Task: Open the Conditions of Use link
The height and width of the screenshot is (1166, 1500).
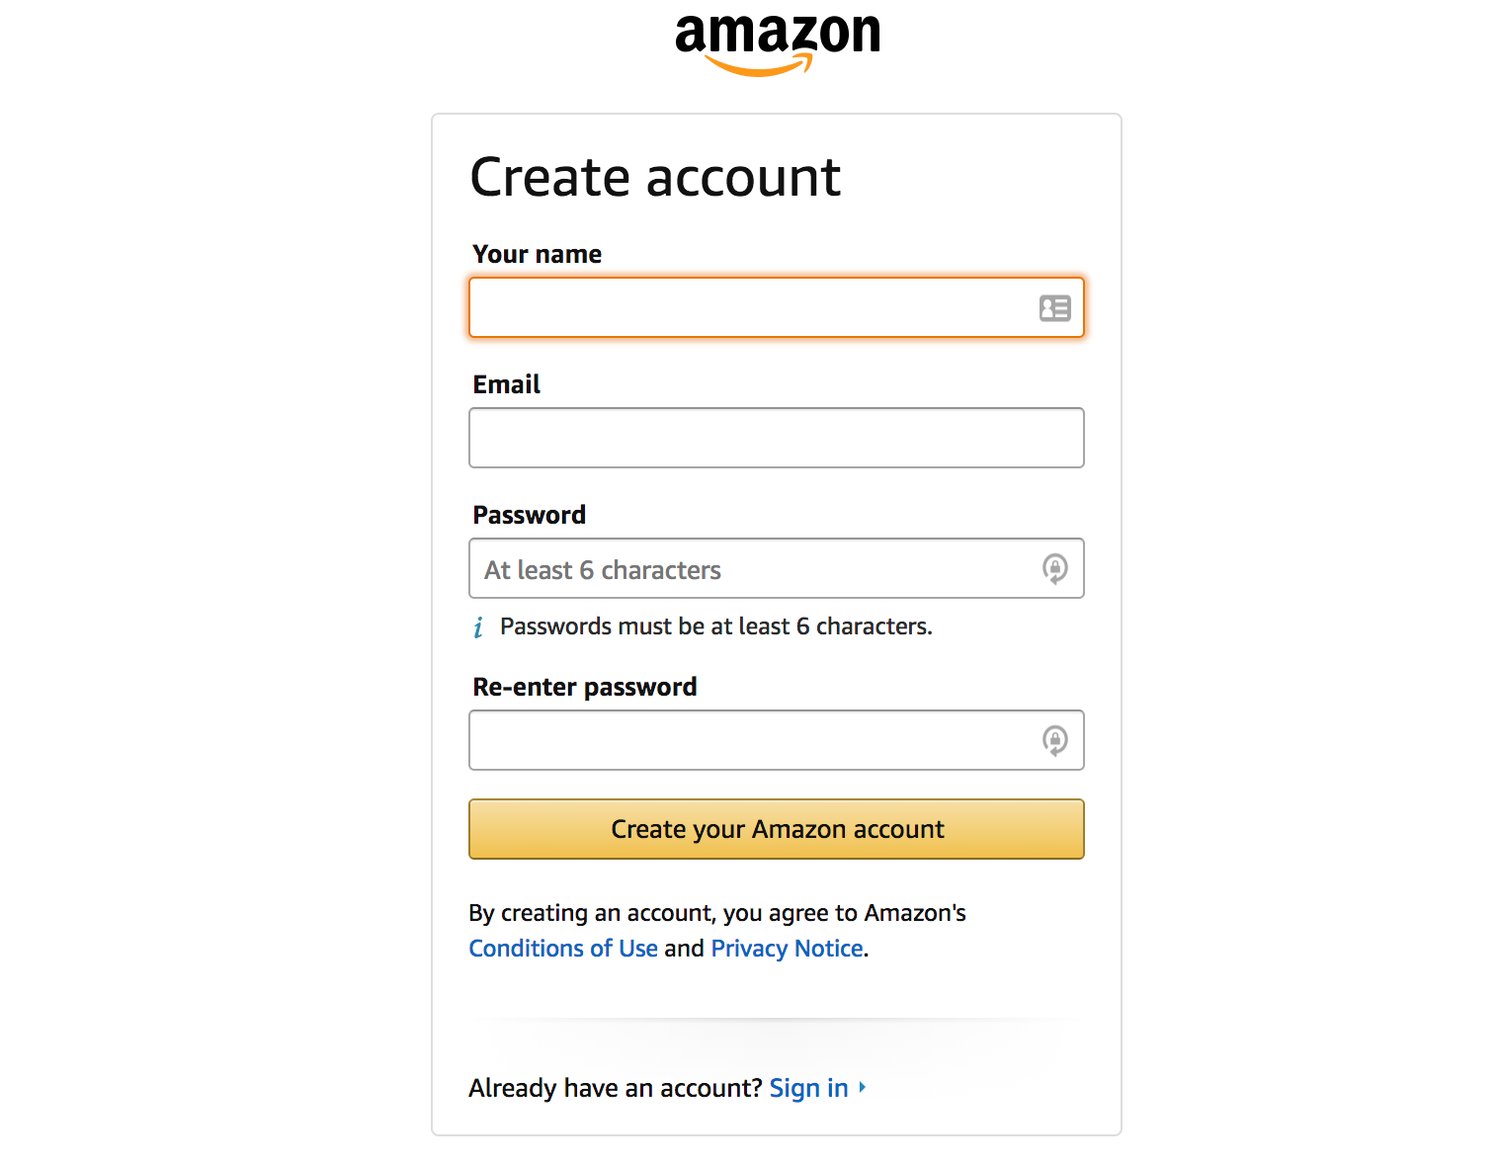Action: pos(563,948)
